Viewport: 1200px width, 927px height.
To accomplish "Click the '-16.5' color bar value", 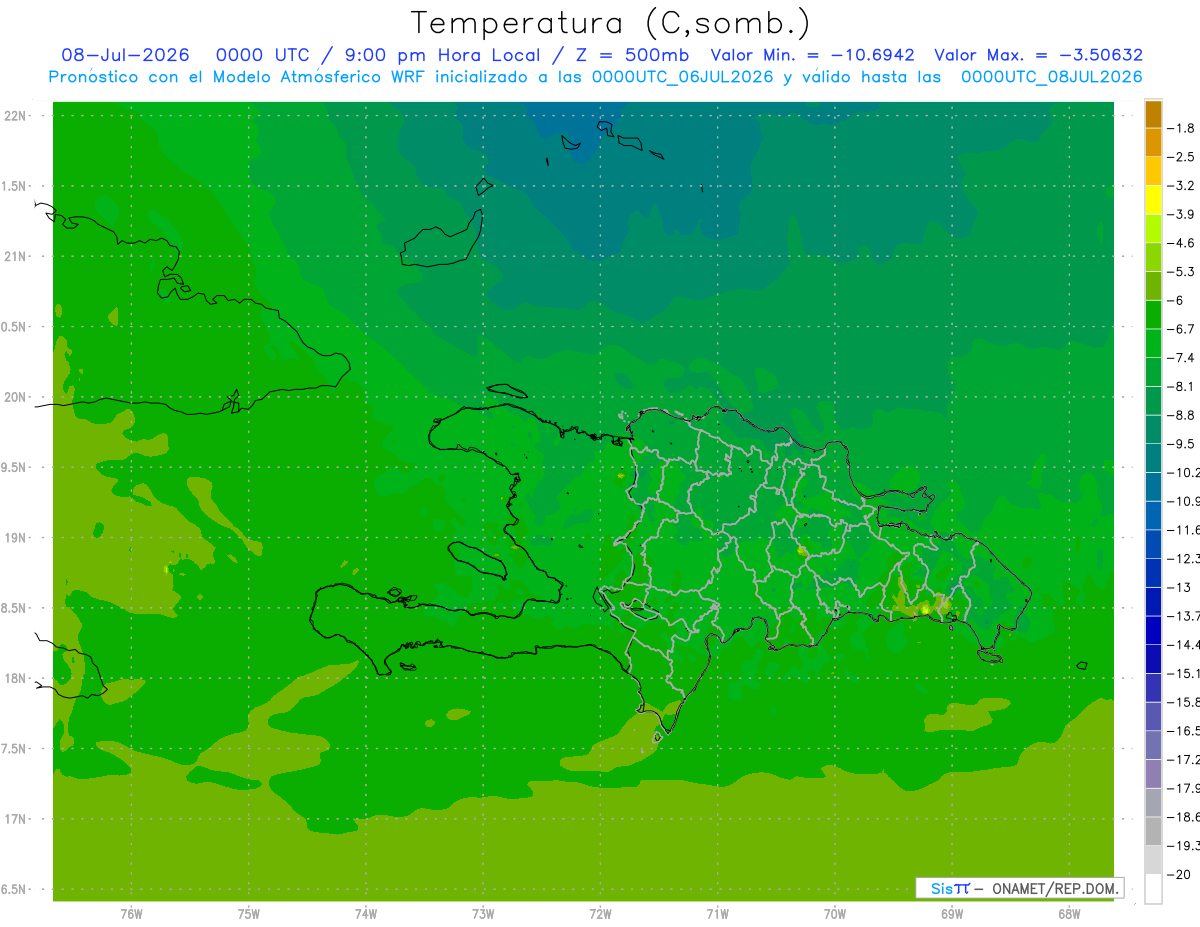I will coord(1183,731).
